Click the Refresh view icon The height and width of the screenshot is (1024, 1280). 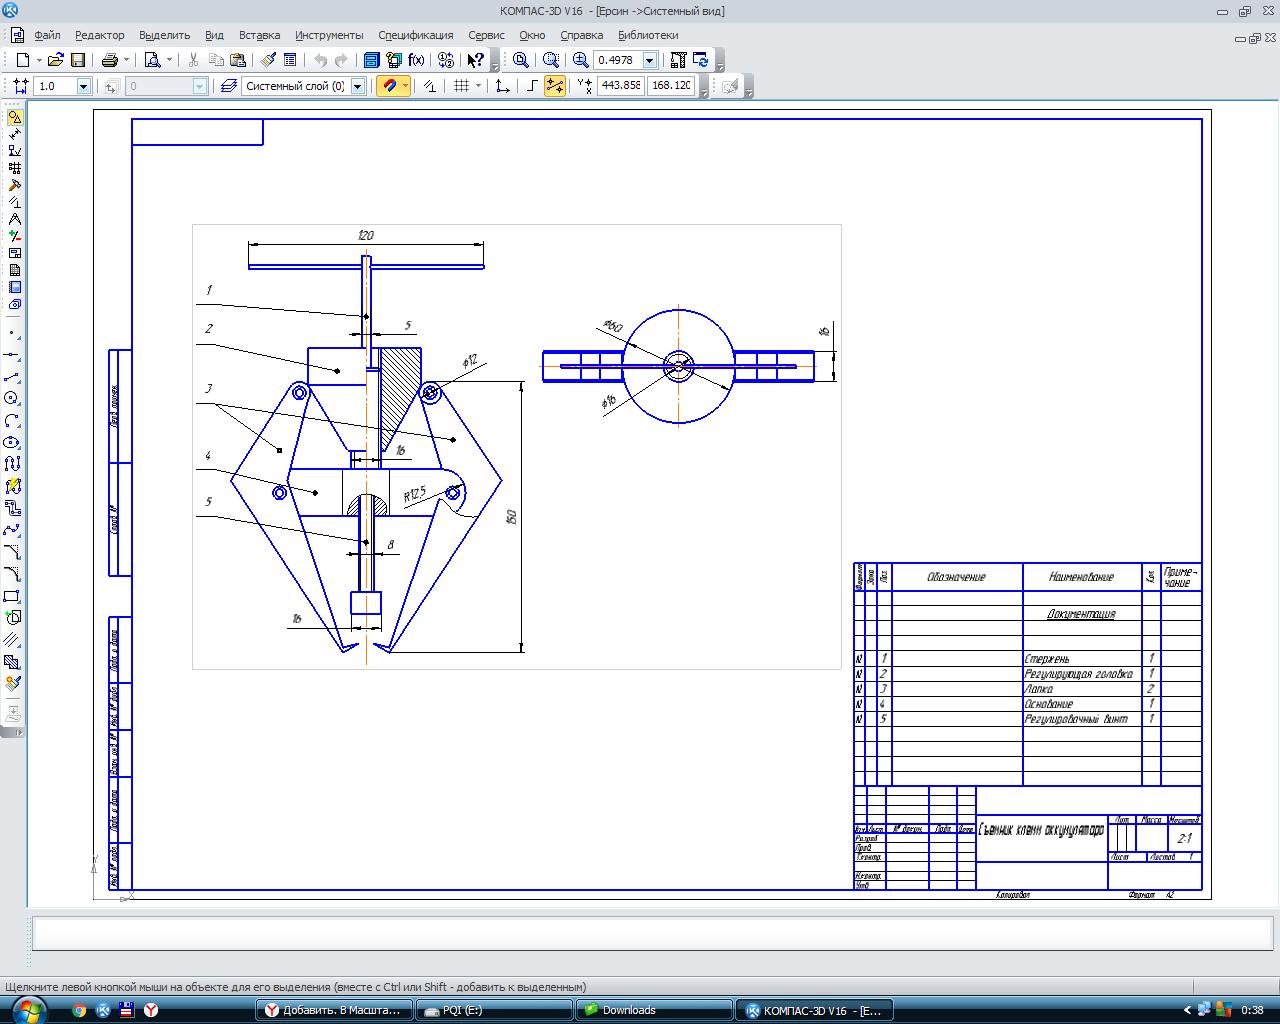(x=701, y=60)
